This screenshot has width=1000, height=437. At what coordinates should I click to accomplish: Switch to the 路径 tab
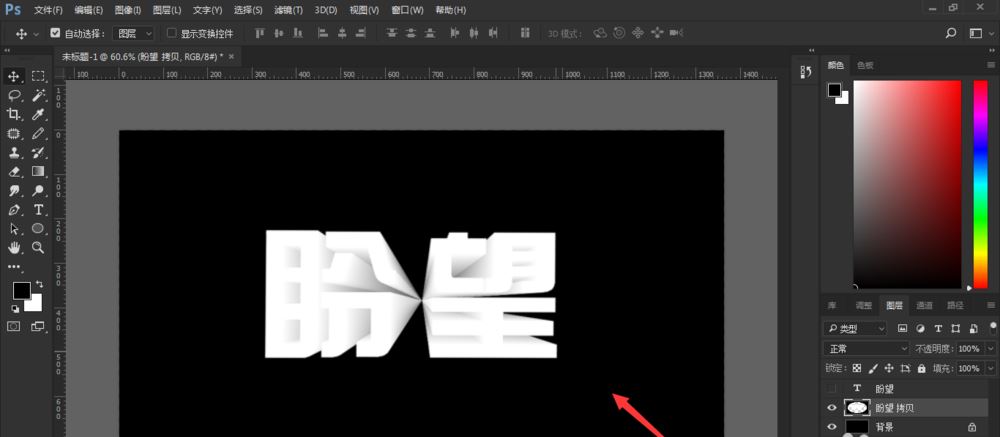tap(955, 305)
